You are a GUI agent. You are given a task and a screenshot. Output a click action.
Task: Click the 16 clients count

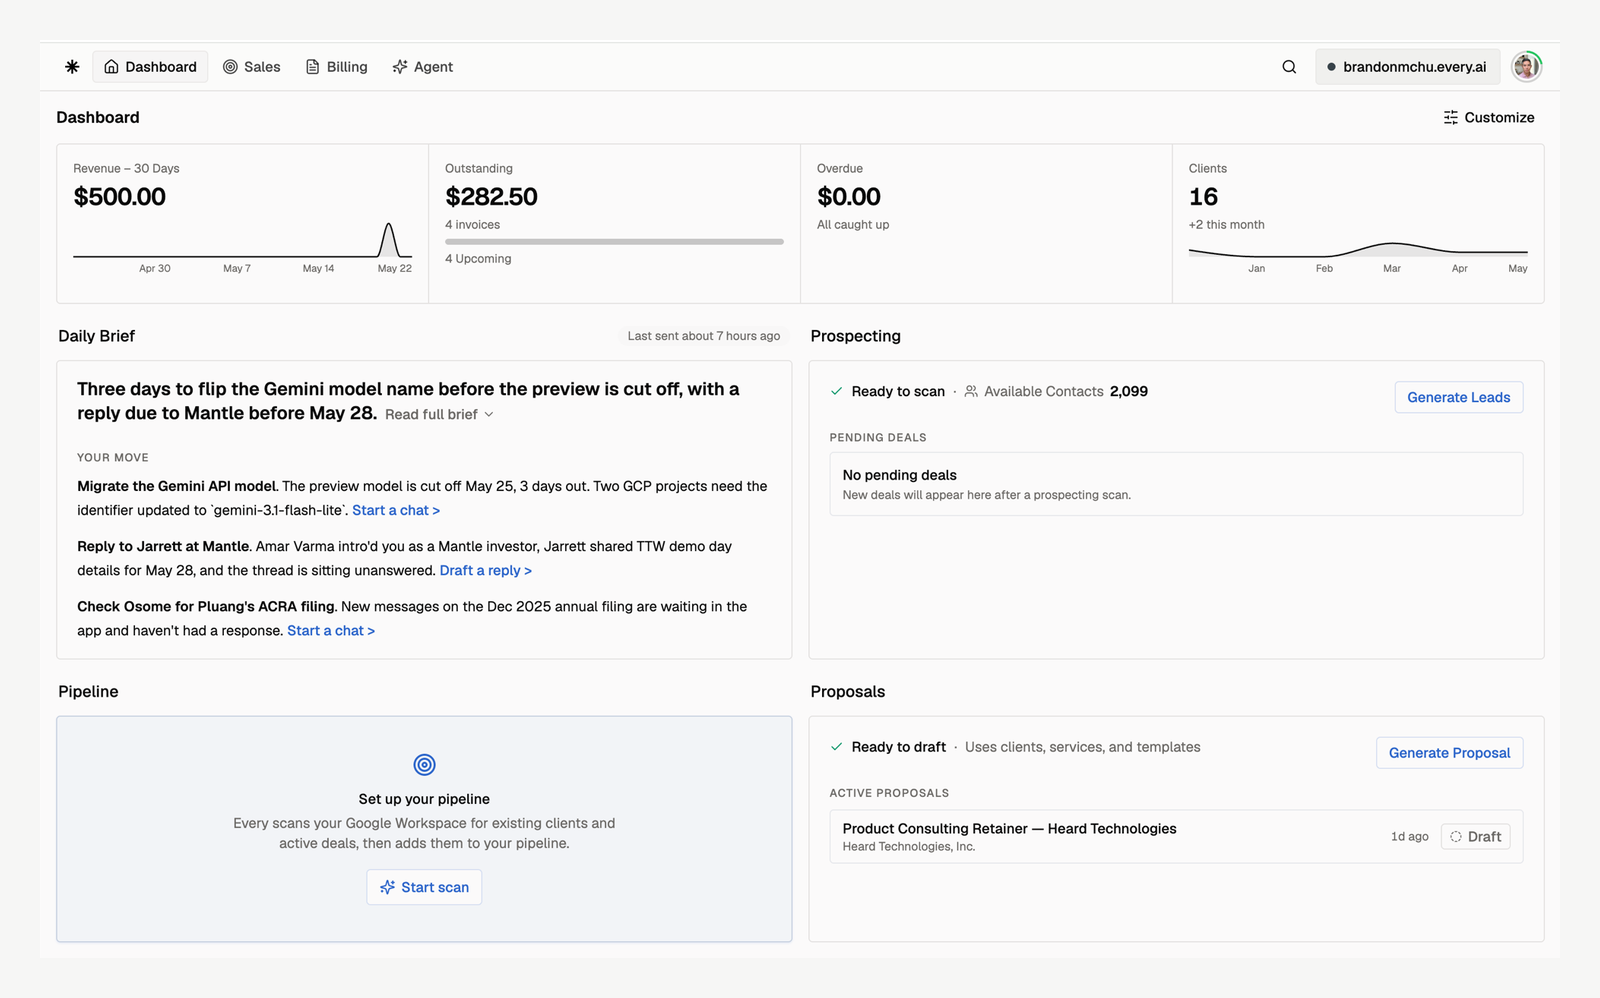(x=1203, y=197)
